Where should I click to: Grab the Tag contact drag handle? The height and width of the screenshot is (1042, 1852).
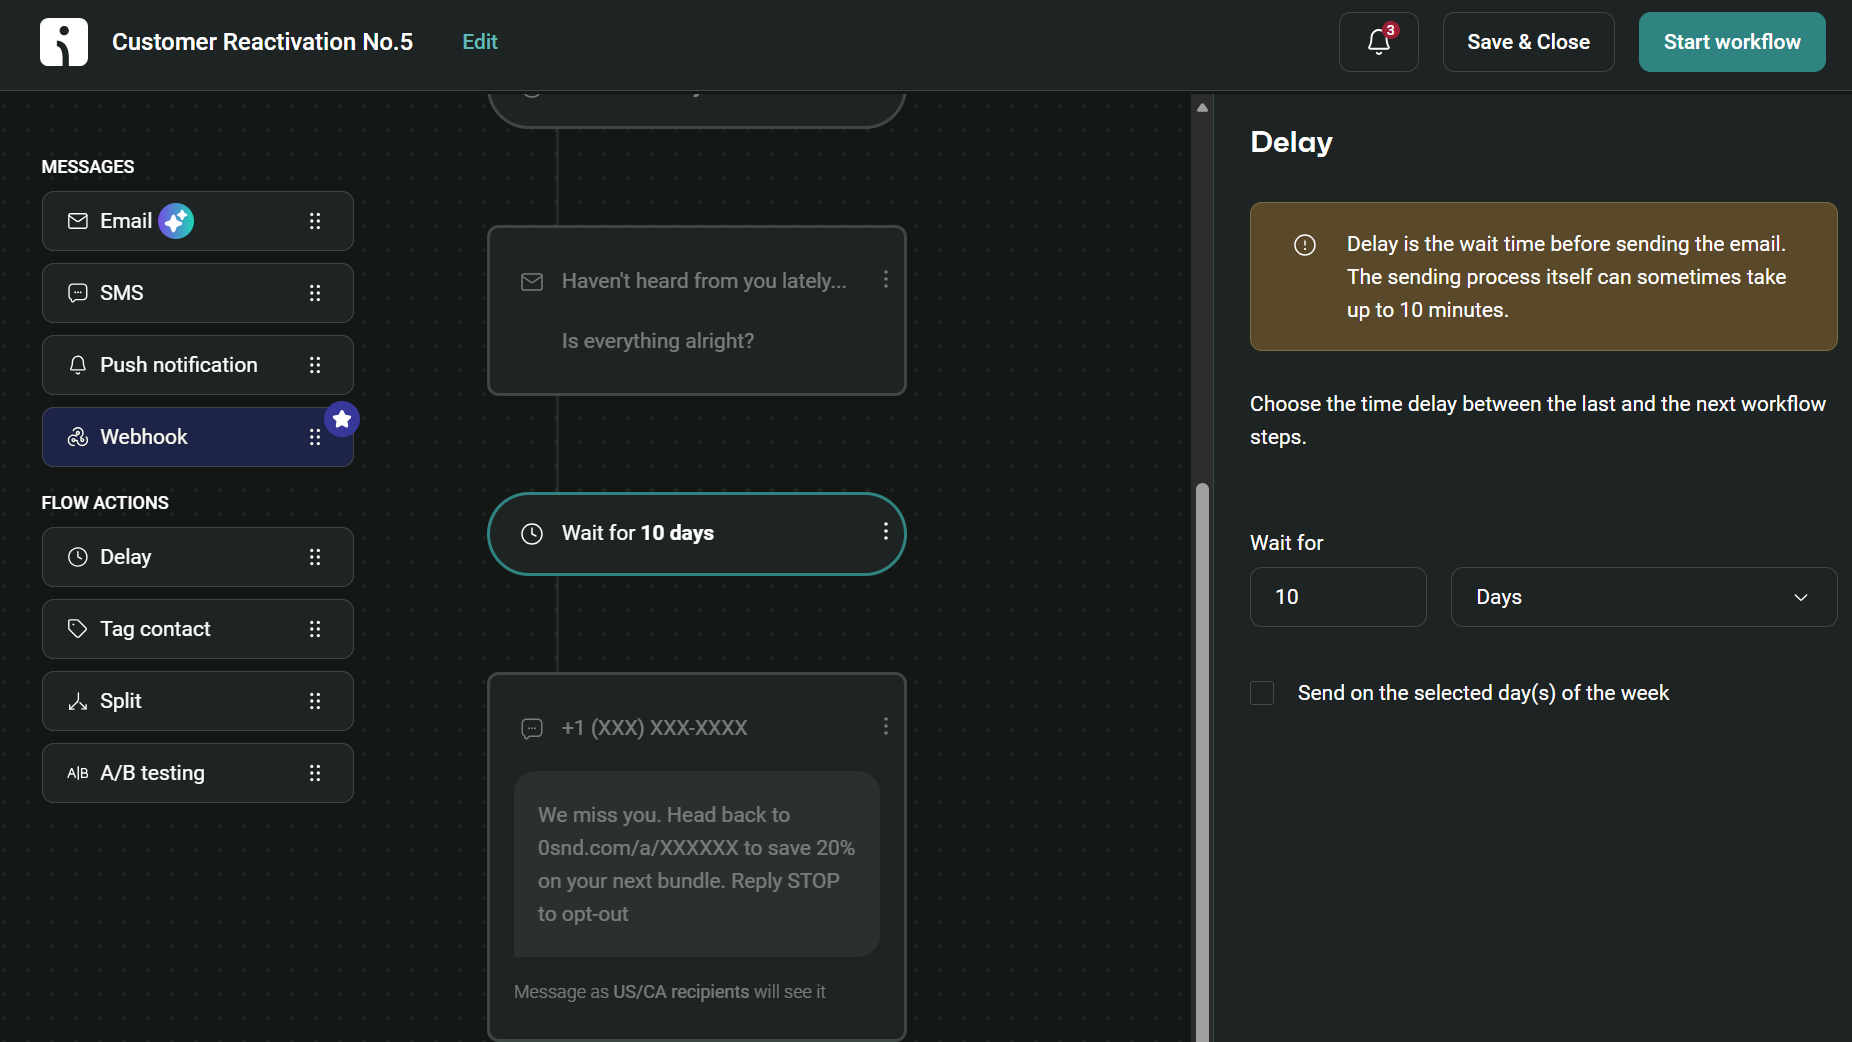(315, 629)
